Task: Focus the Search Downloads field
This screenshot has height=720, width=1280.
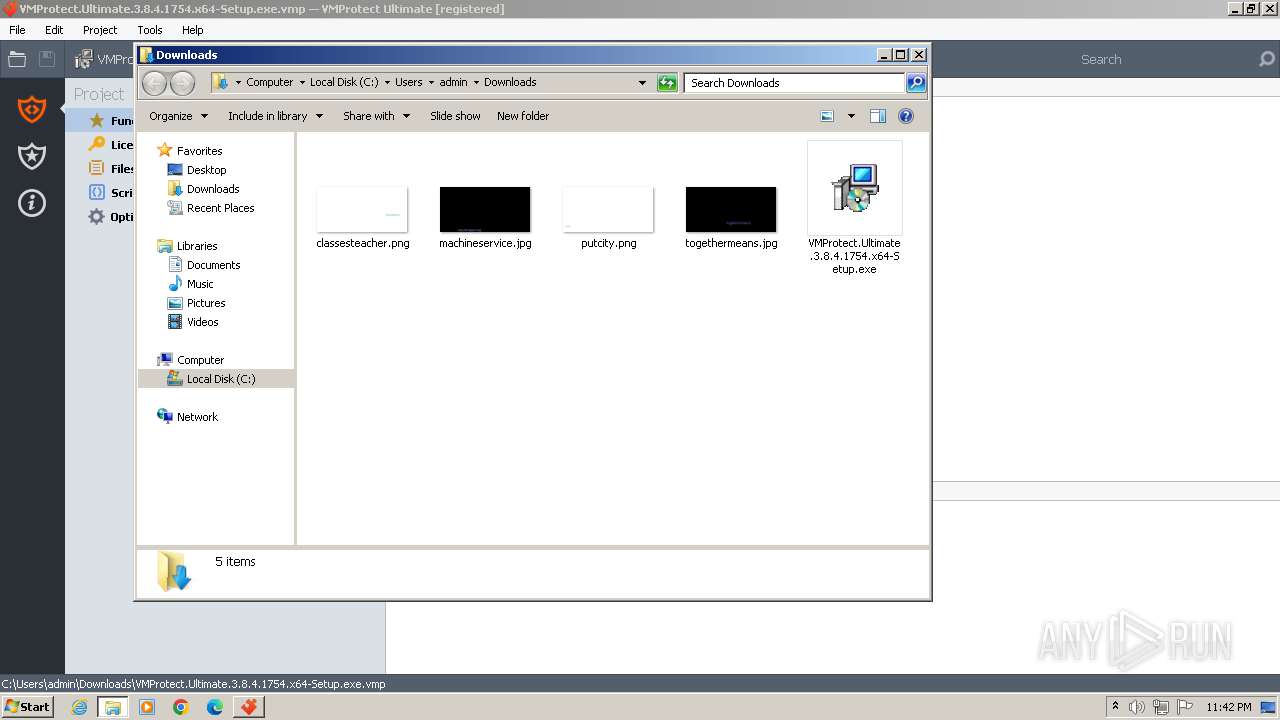Action: click(795, 83)
